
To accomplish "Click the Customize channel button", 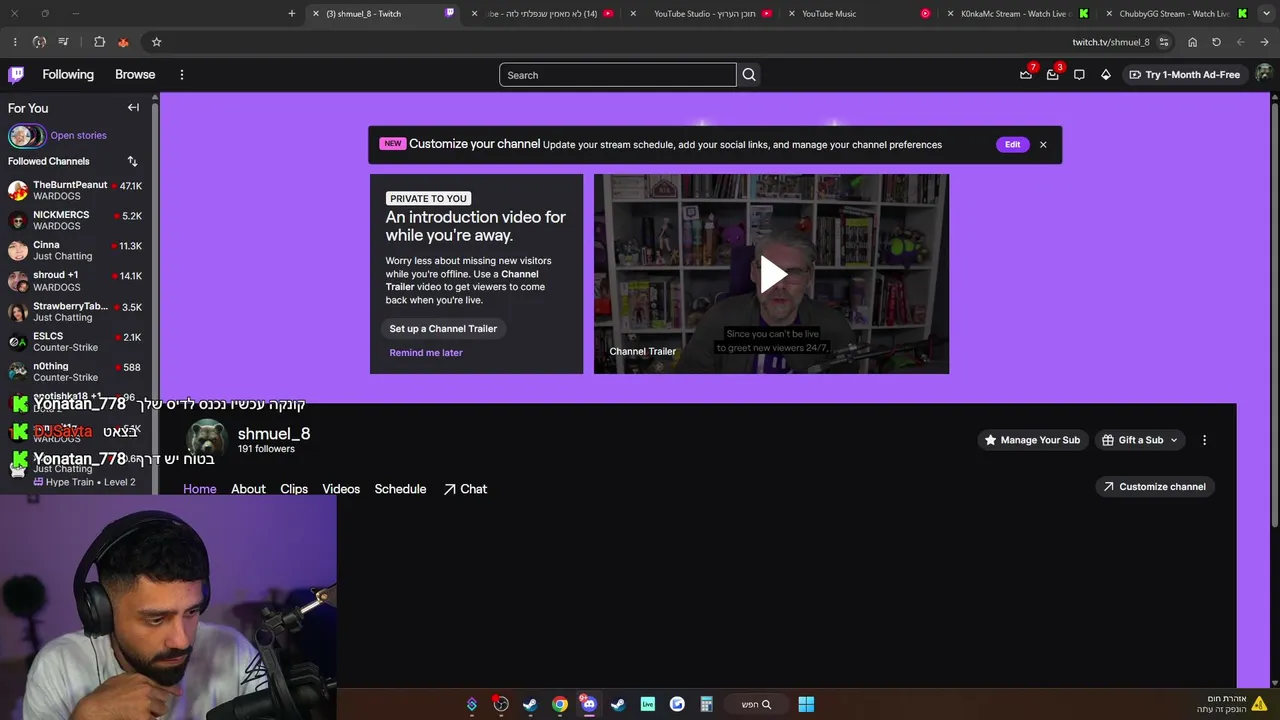I will pyautogui.click(x=1154, y=487).
